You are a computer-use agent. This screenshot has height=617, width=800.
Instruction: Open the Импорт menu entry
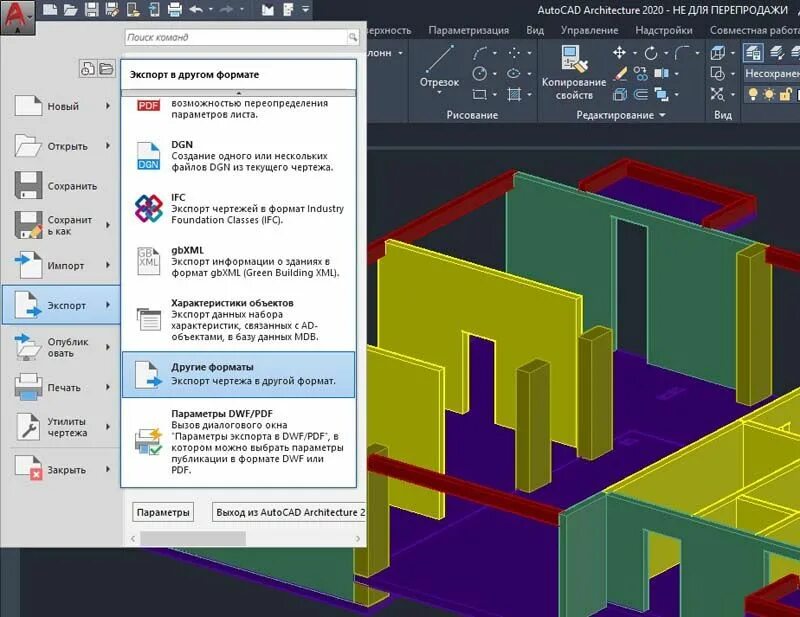pyautogui.click(x=61, y=265)
